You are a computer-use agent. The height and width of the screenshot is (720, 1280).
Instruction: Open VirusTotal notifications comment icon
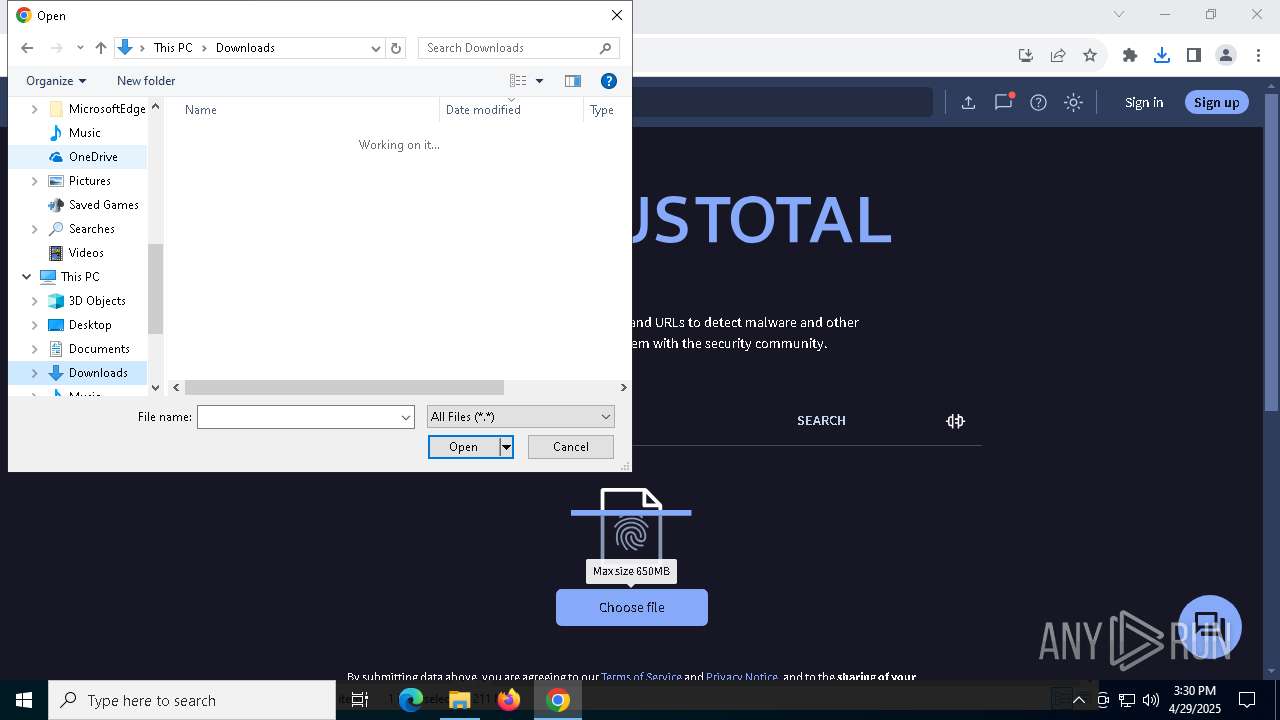(x=1003, y=102)
